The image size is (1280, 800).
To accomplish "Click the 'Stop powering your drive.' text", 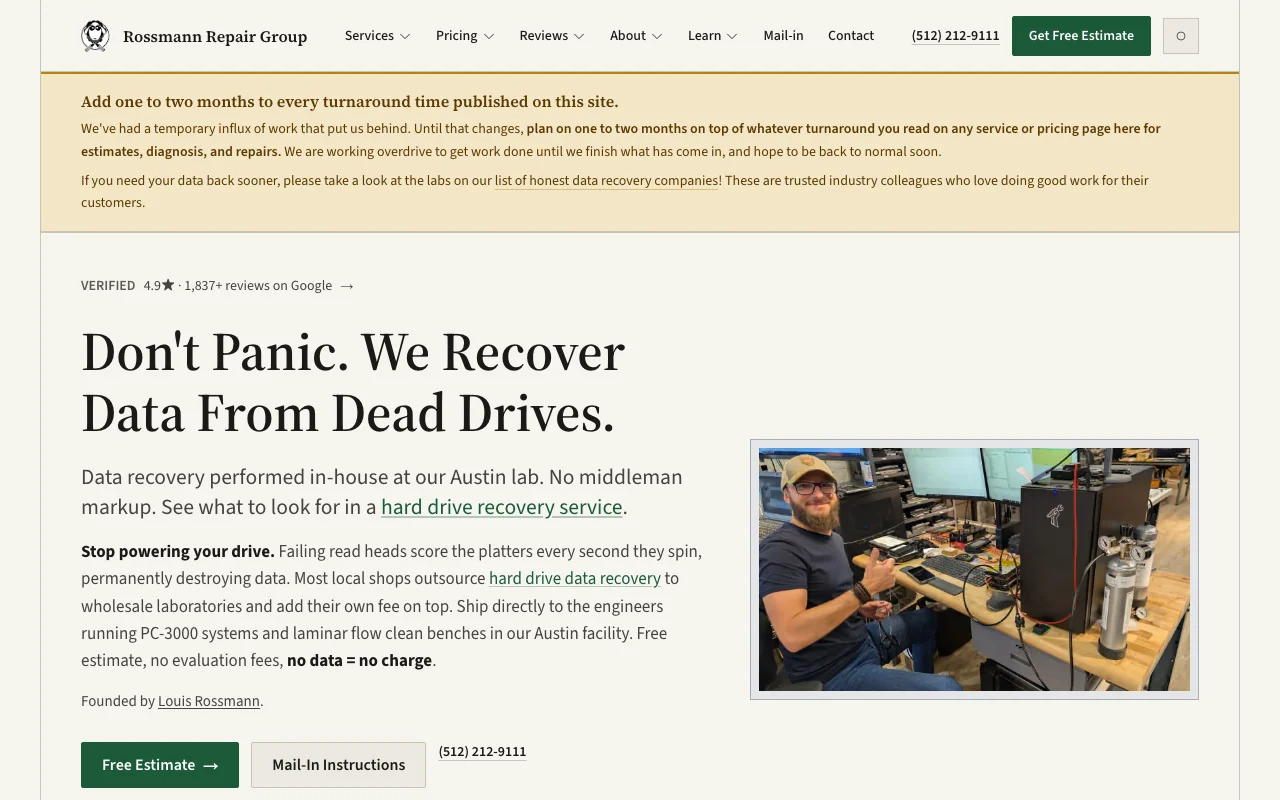I will coord(178,551).
